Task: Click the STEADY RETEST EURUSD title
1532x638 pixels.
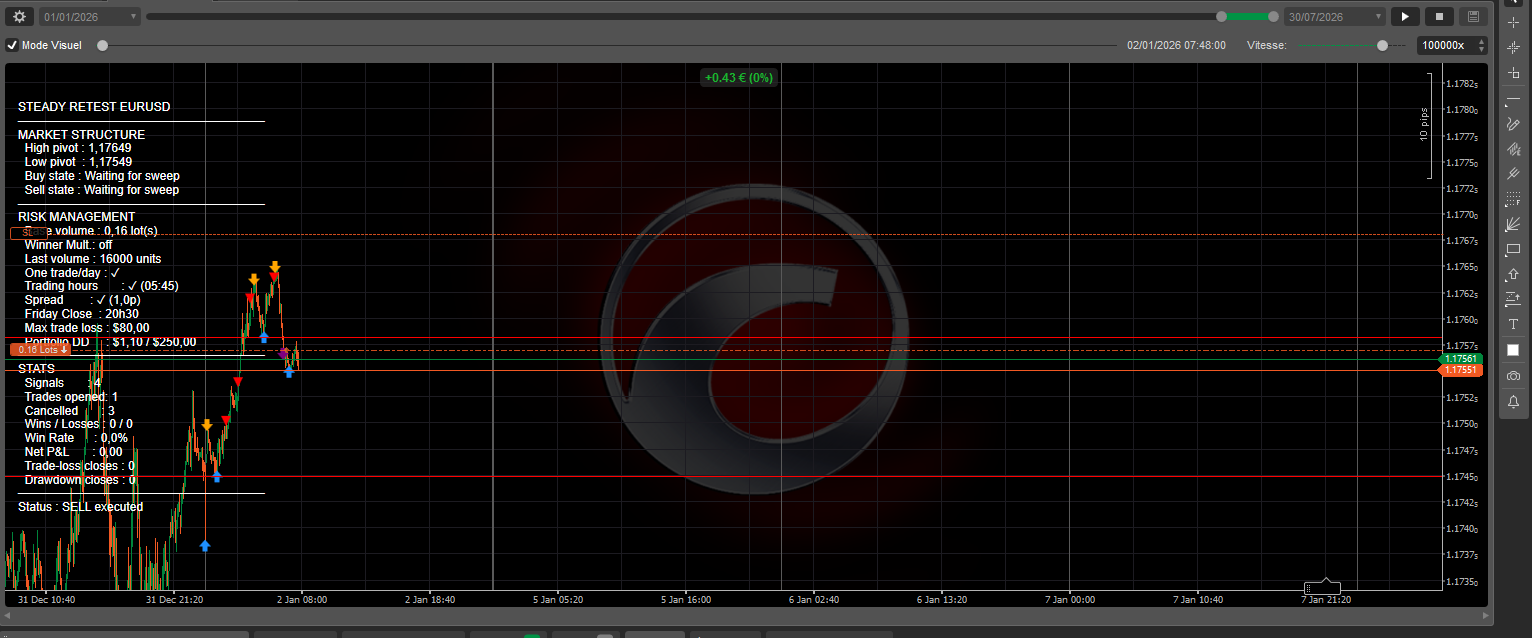Action: [94, 107]
